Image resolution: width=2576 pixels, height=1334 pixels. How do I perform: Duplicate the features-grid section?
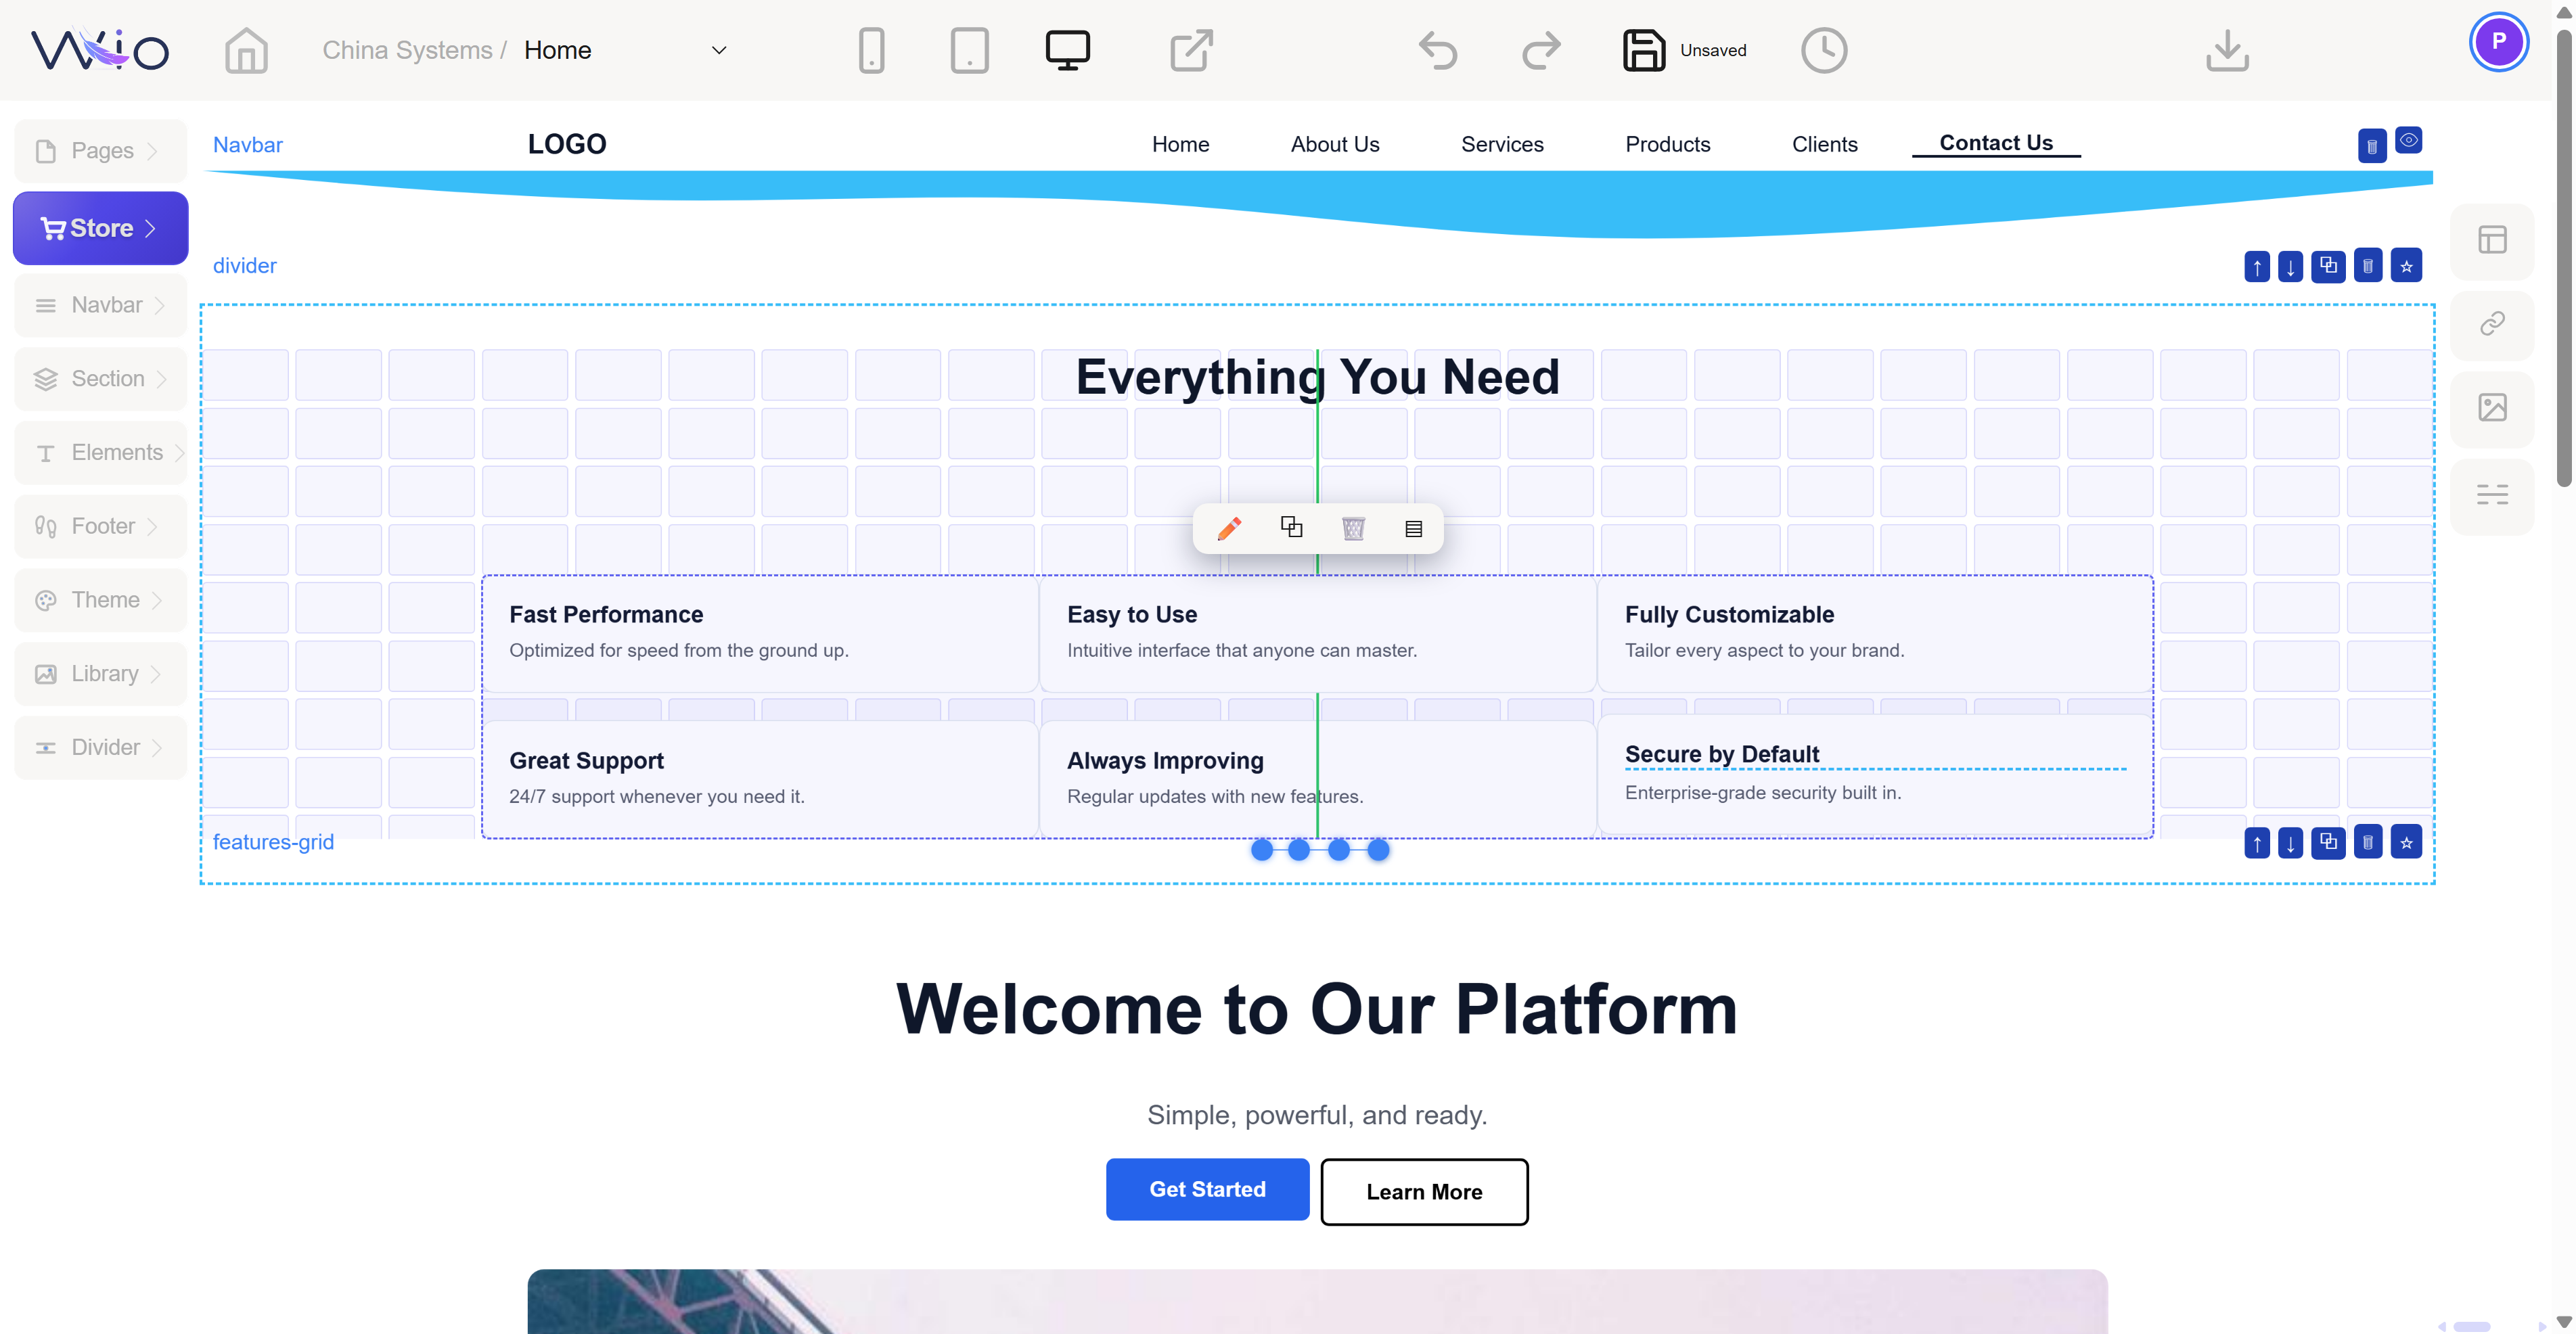pos(2328,841)
